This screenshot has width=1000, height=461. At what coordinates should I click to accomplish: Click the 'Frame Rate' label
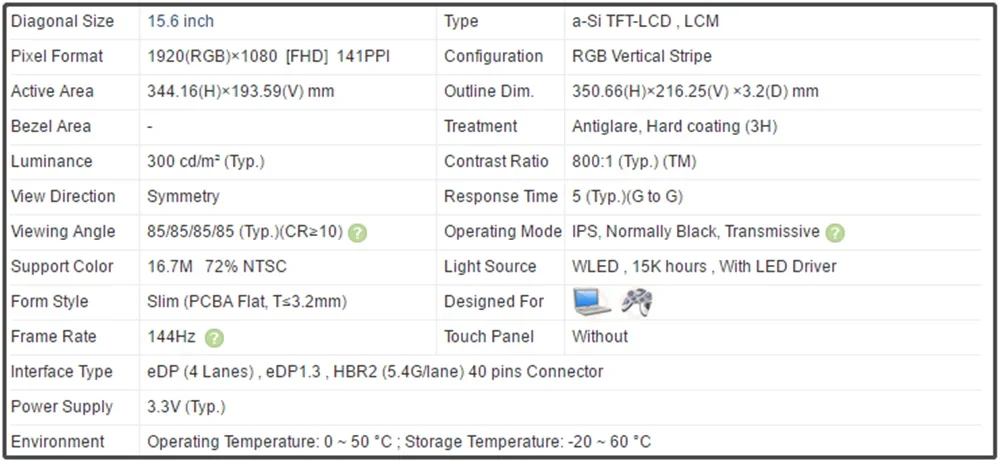[54, 337]
